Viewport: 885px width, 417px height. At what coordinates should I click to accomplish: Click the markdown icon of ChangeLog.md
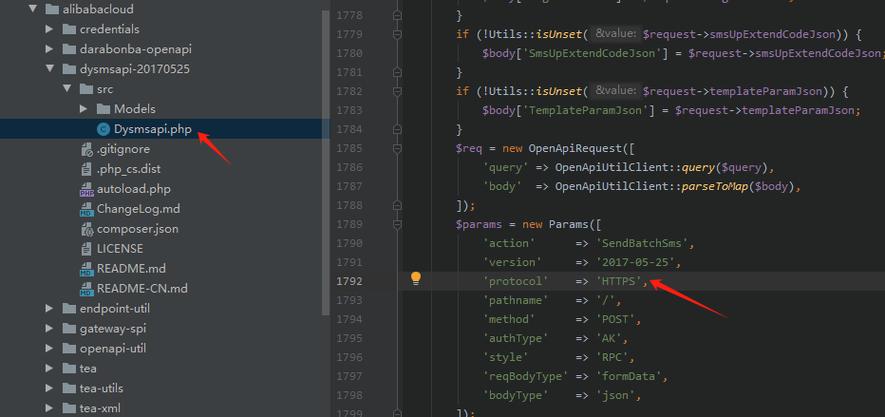tap(87, 209)
